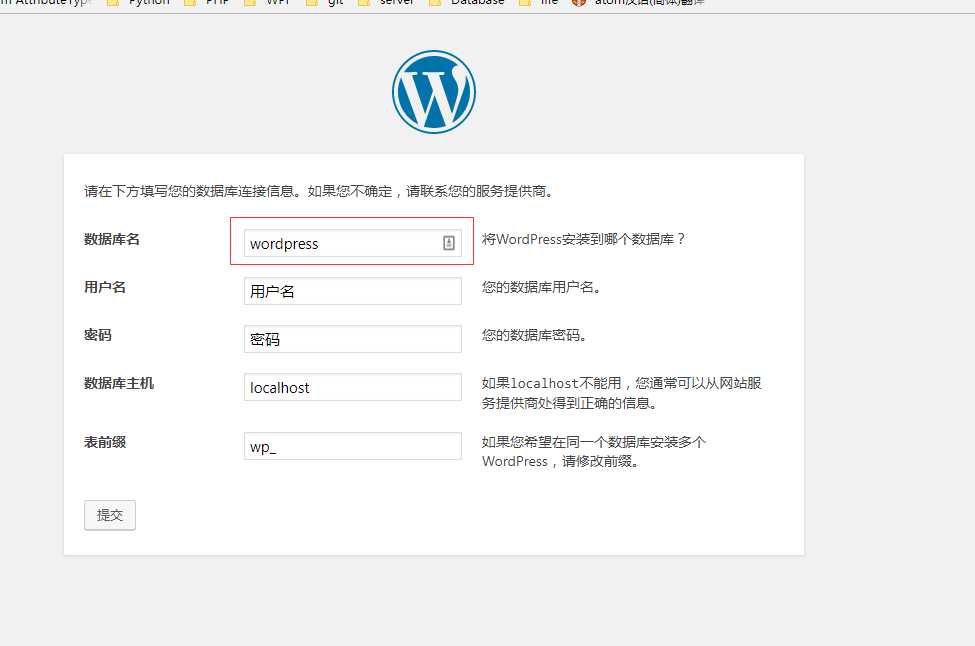Click the hint 您的数据库密码。
Image resolution: width=975 pixels, height=646 pixels.
click(534, 335)
